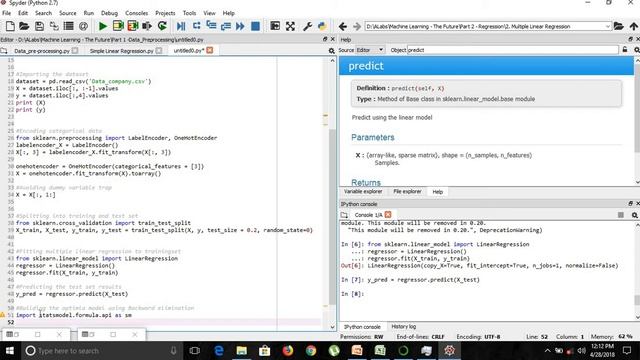This screenshot has height=360, width=640.
Task: Click the debugger step-into icon
Action: click(211, 26)
